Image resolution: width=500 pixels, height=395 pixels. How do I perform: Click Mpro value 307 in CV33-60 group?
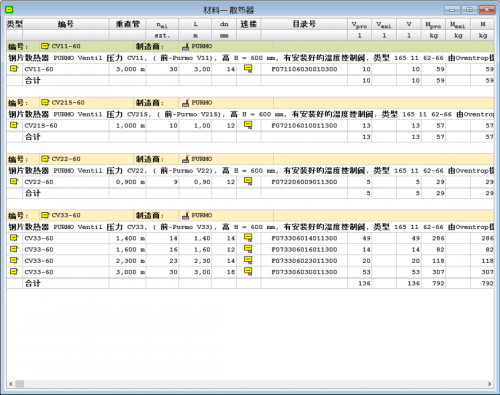point(438,272)
